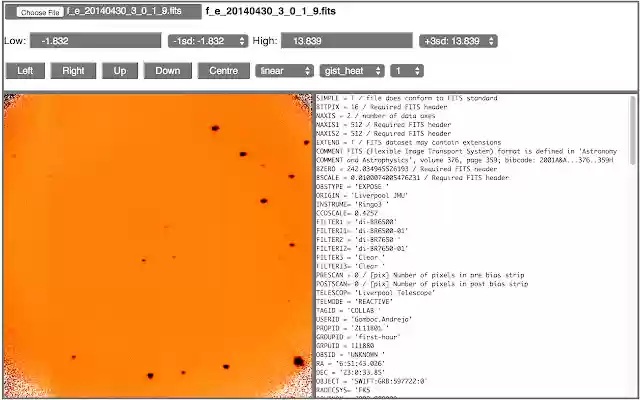Click the topmost dark star in the image
The image size is (640, 400).
[215, 128]
